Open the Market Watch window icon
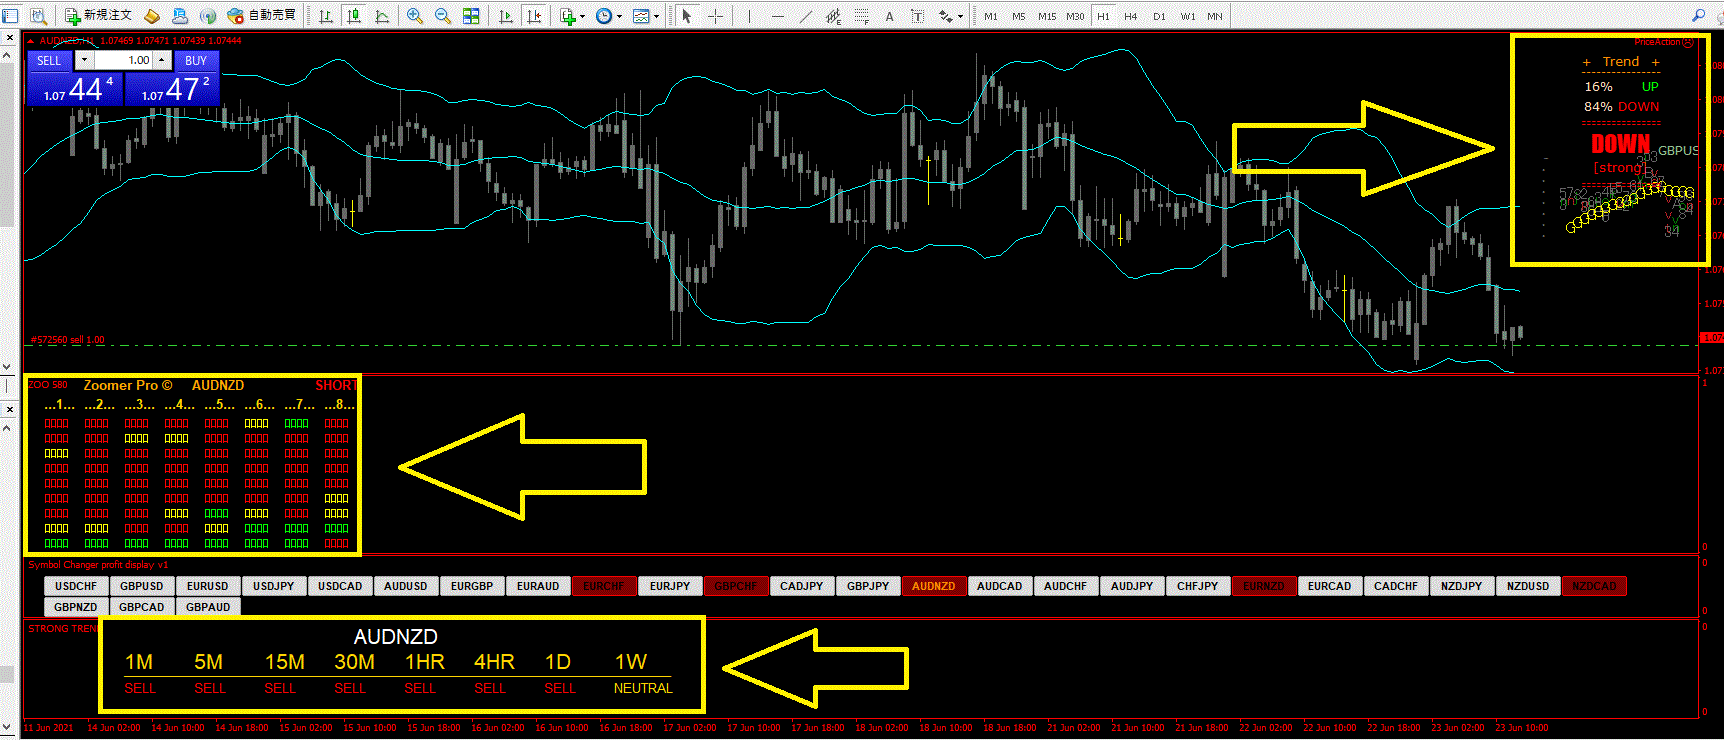Image resolution: width=1724 pixels, height=740 pixels. click(x=11, y=16)
